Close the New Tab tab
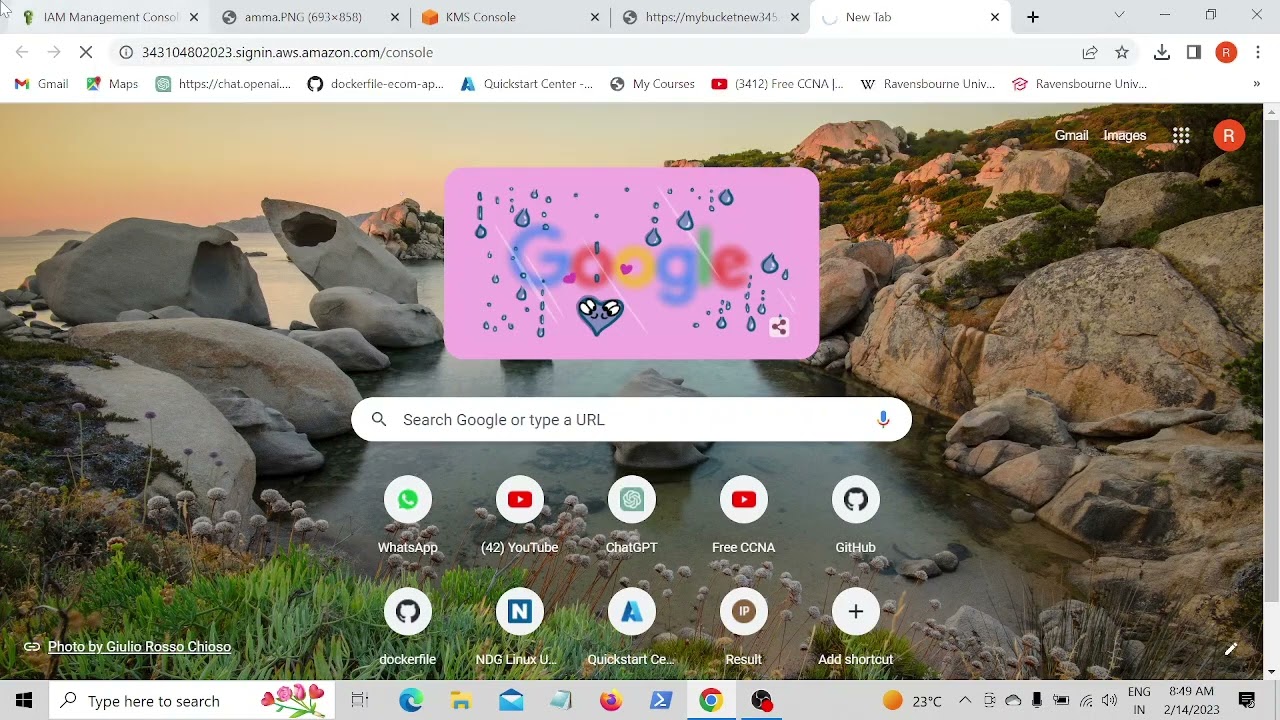Screen dimensions: 1280x720 tap(995, 17)
